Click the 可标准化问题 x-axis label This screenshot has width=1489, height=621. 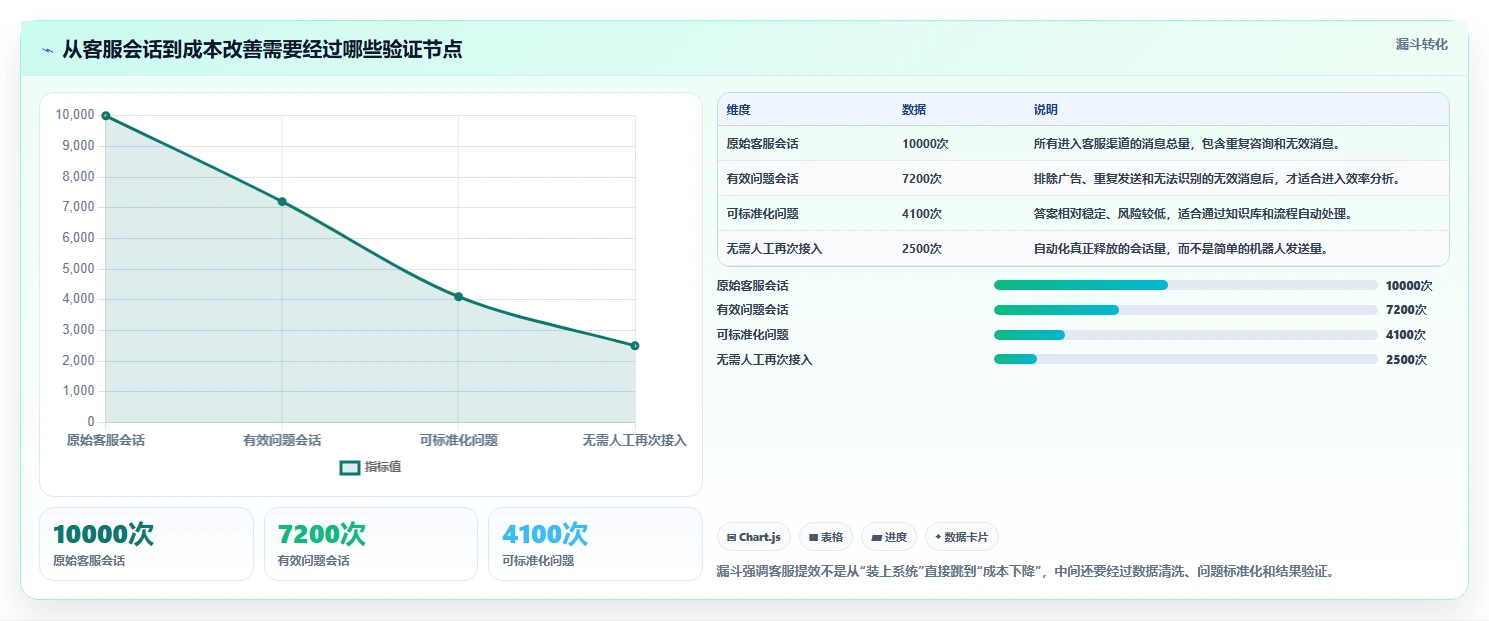click(459, 440)
